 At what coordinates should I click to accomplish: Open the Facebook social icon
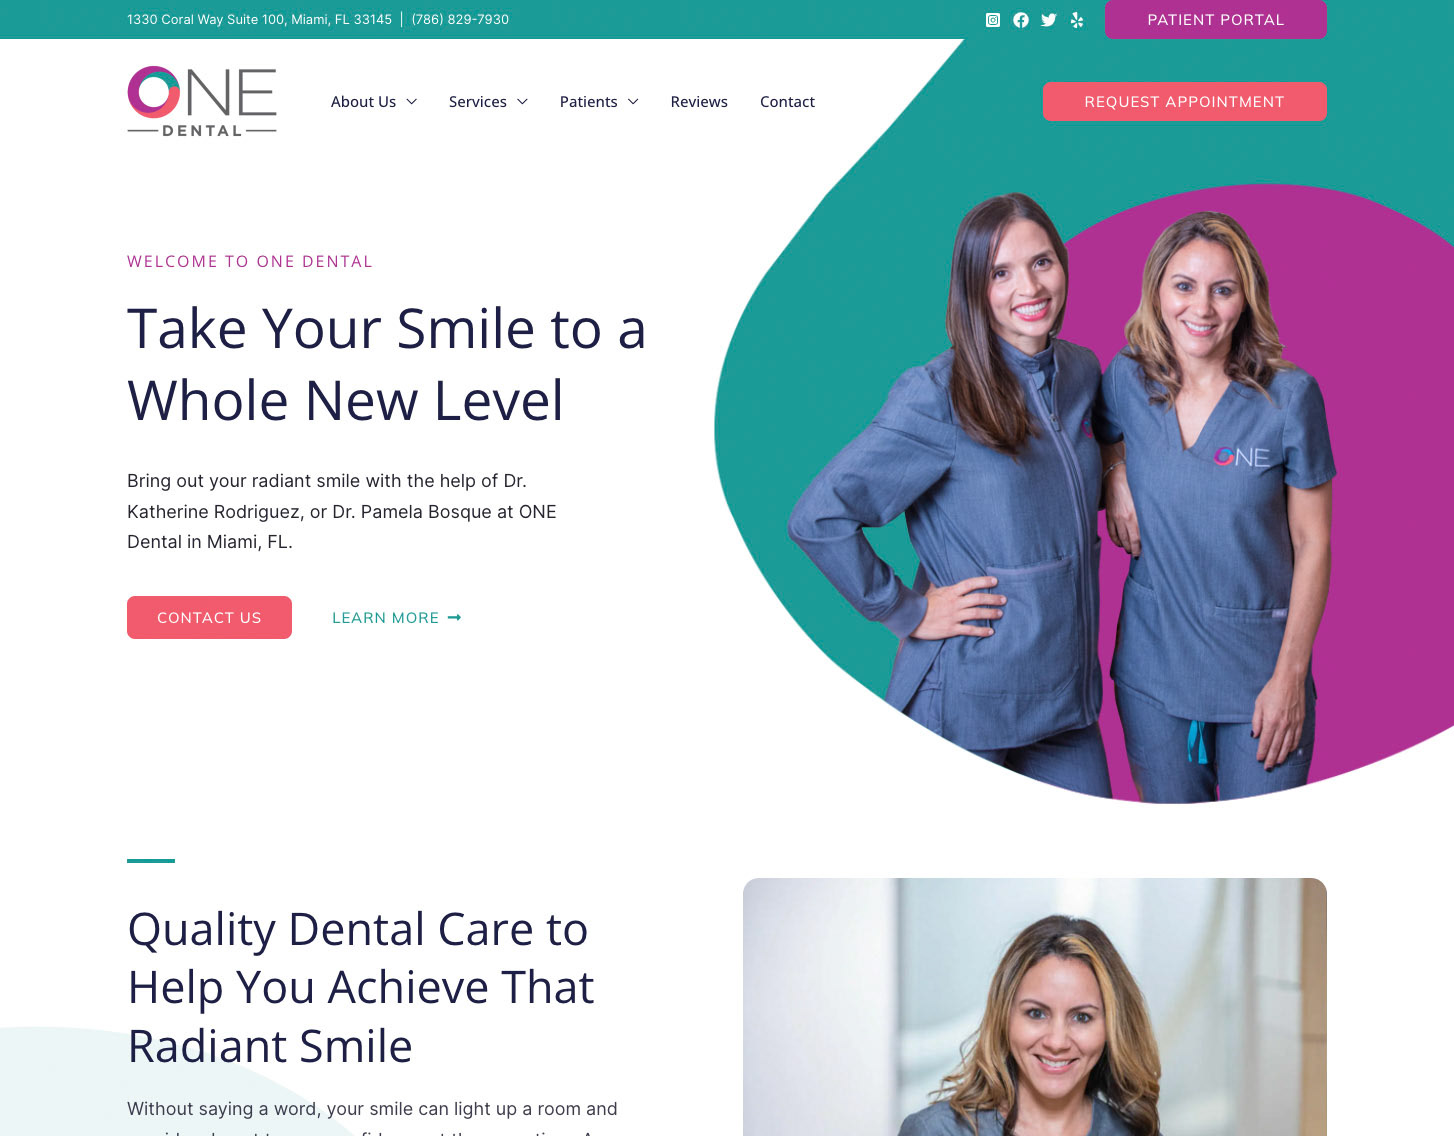tap(1021, 20)
